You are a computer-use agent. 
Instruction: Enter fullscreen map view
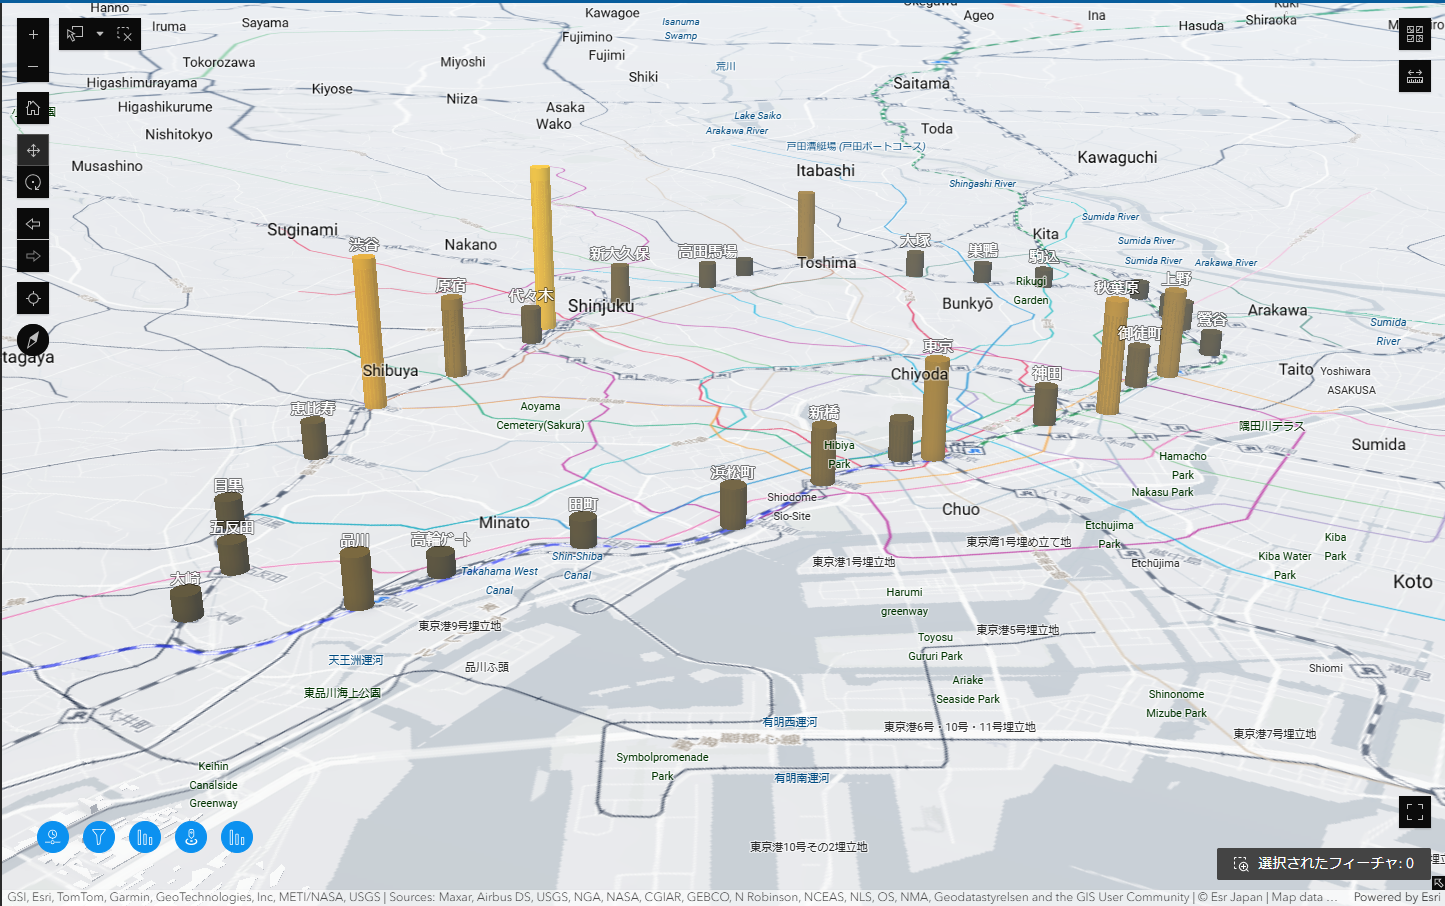[1414, 812]
